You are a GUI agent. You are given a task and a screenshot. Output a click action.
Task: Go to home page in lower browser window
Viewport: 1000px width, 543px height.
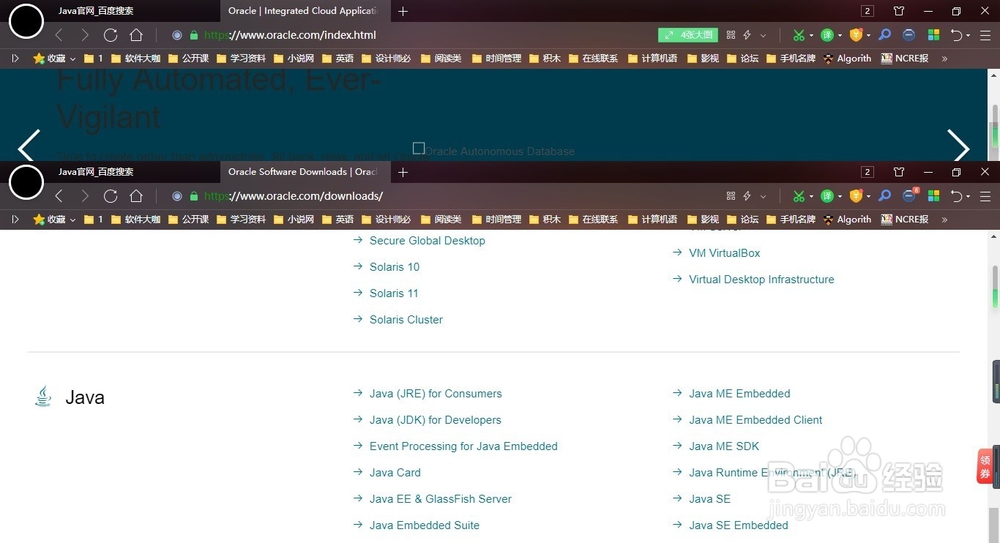(136, 196)
